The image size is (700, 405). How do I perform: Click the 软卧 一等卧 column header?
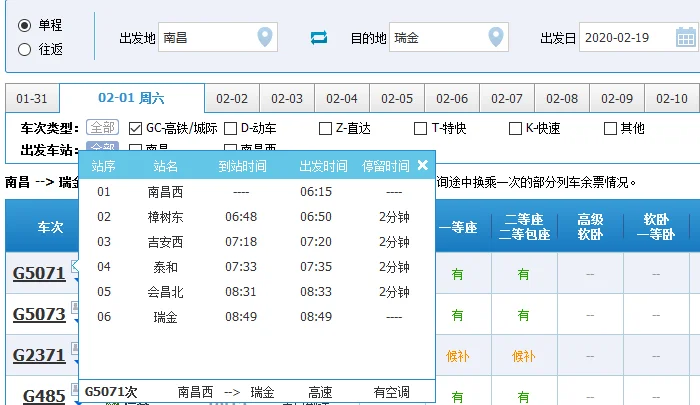656,227
